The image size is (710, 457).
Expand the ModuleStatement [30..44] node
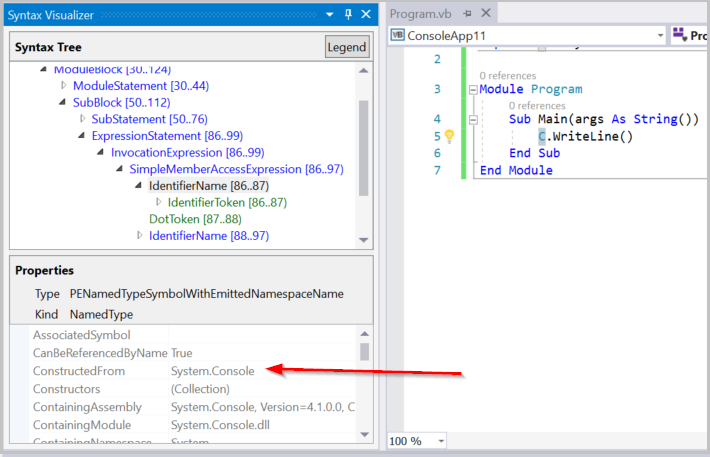[x=64, y=86]
